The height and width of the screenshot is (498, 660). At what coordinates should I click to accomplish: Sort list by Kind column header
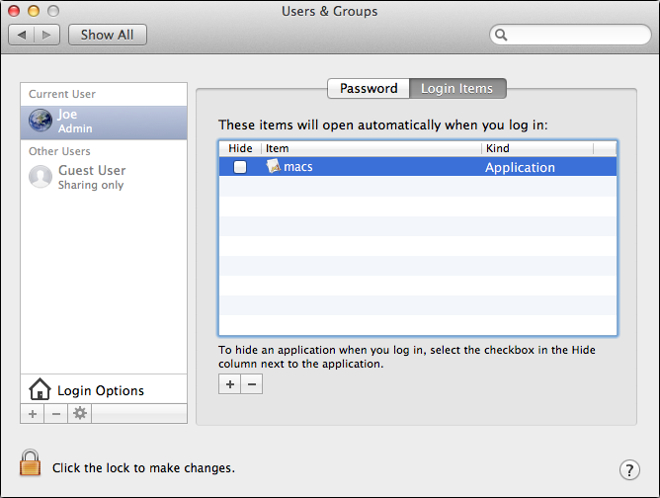coord(536,148)
